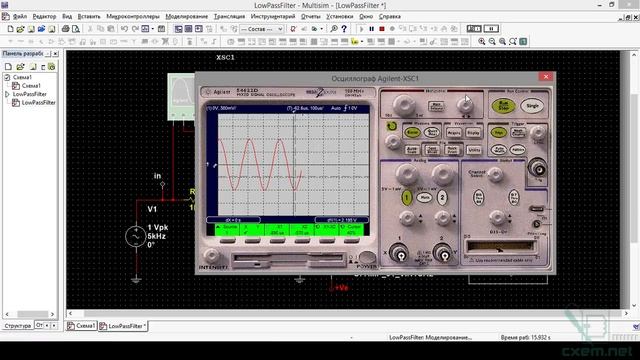Switch to the Структура panel tab
The image size is (640, 360).
[x=18, y=326]
